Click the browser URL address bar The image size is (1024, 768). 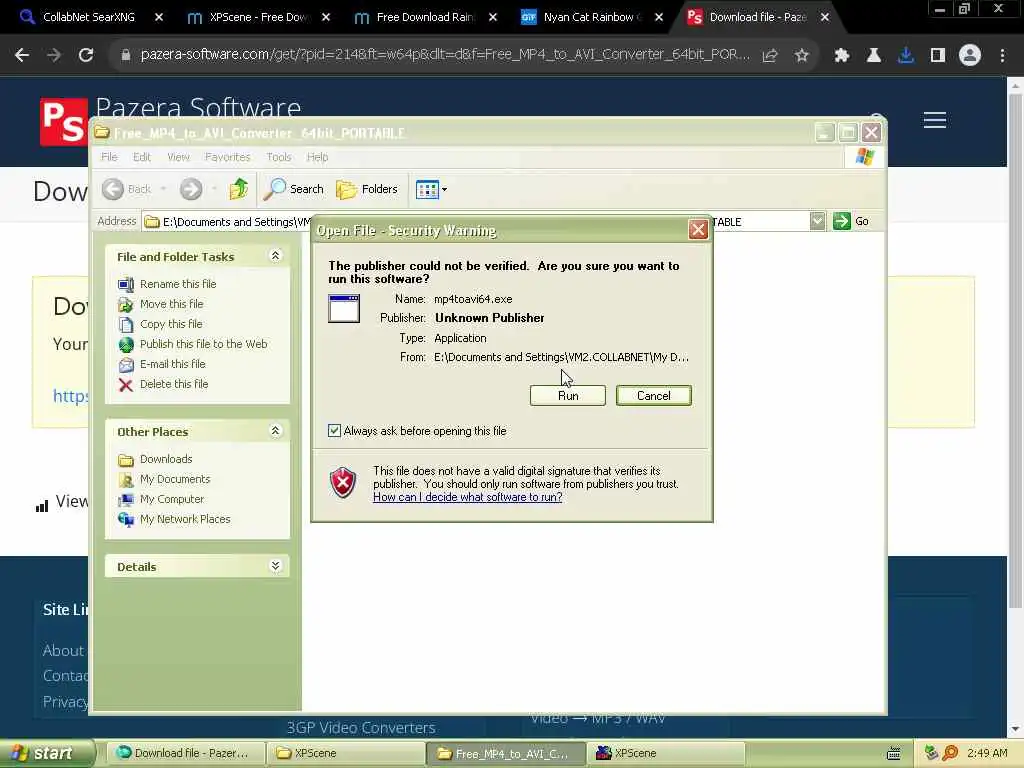click(x=444, y=55)
